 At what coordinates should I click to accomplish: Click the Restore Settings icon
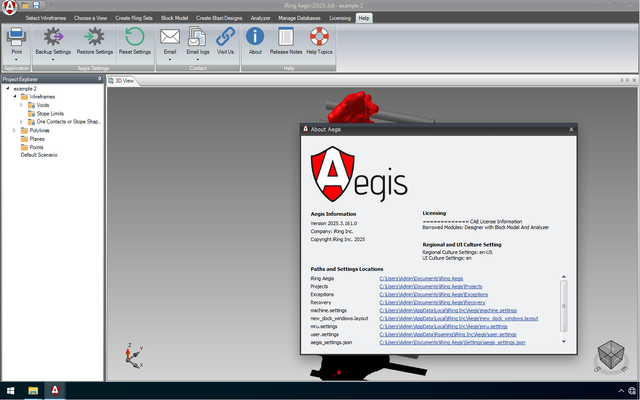(94, 36)
